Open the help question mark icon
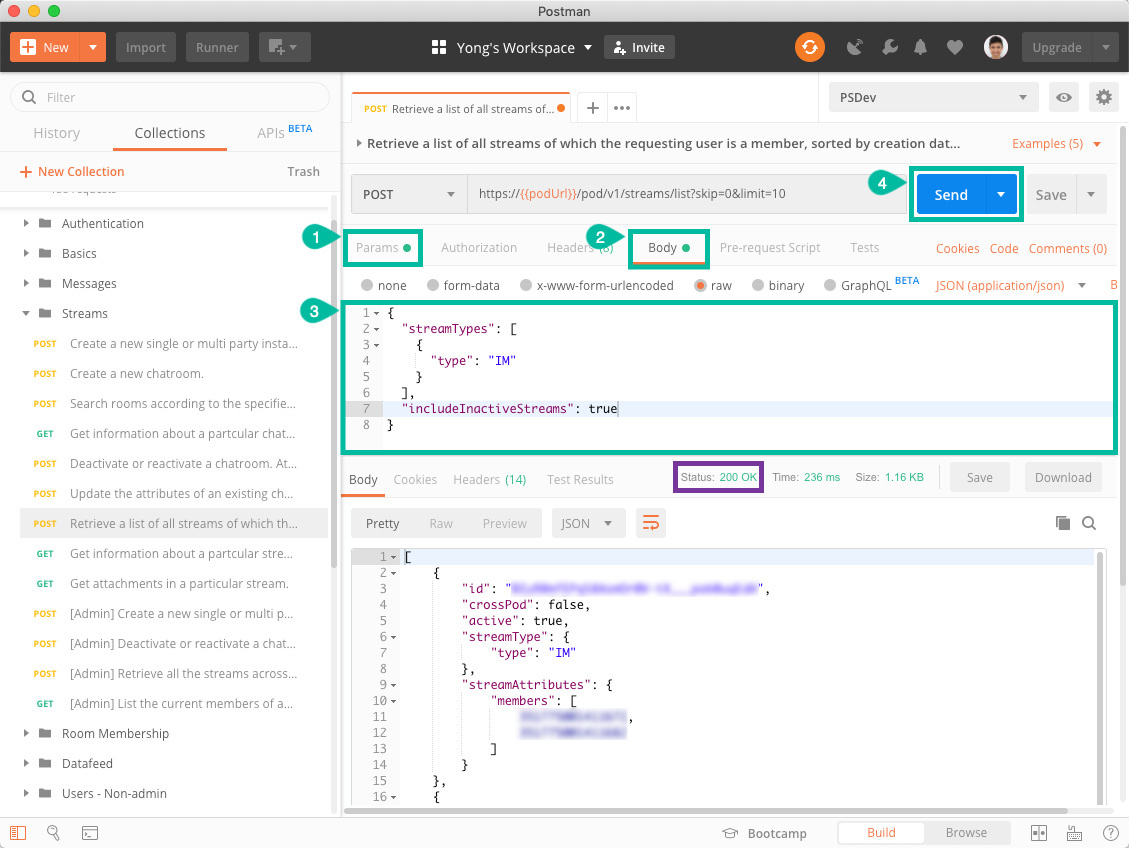1129x848 pixels. 1110,833
